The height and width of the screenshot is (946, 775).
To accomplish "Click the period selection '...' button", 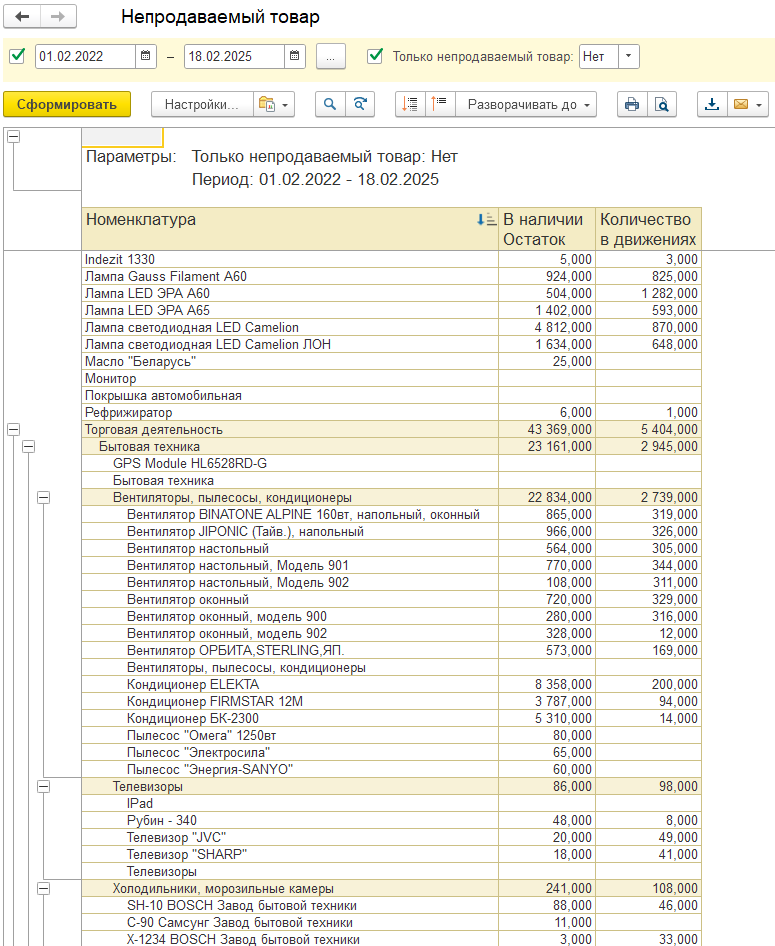I will click(x=331, y=56).
